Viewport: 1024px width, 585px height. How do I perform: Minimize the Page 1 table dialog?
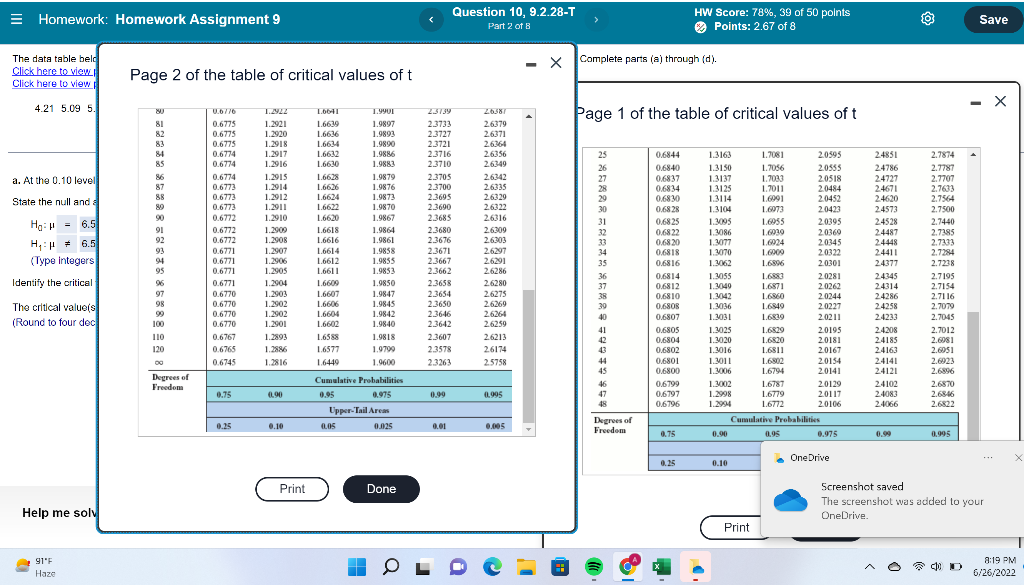point(976,103)
